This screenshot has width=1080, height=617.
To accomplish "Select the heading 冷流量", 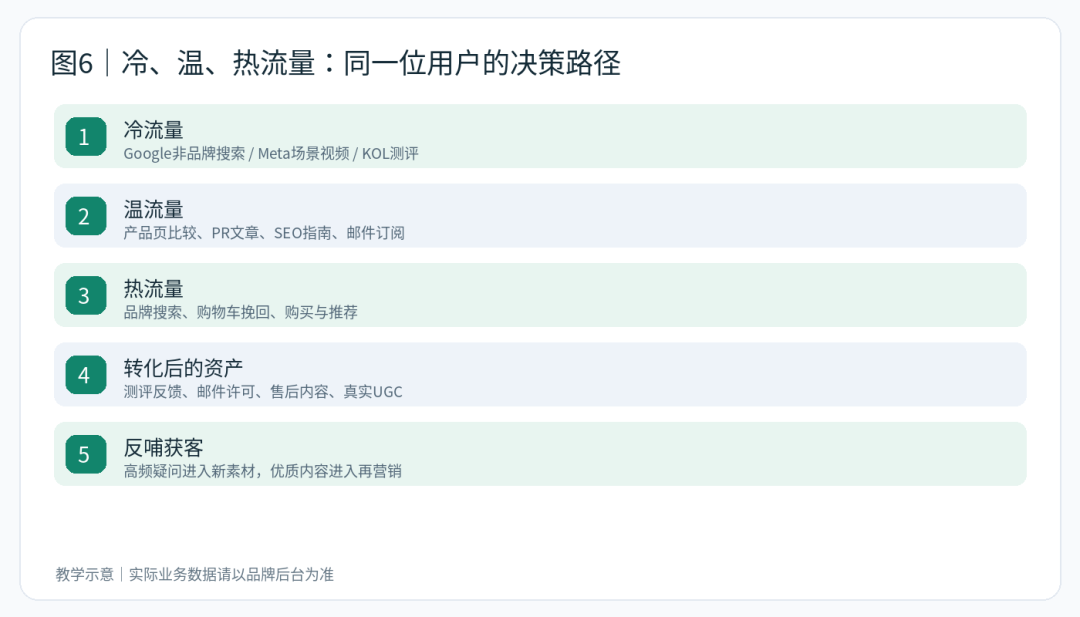I will [154, 129].
